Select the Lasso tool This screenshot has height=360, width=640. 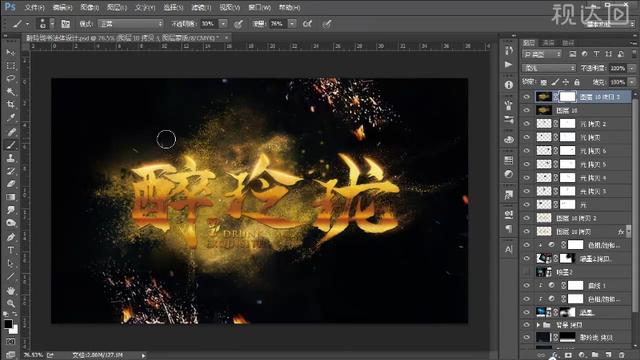(x=11, y=78)
